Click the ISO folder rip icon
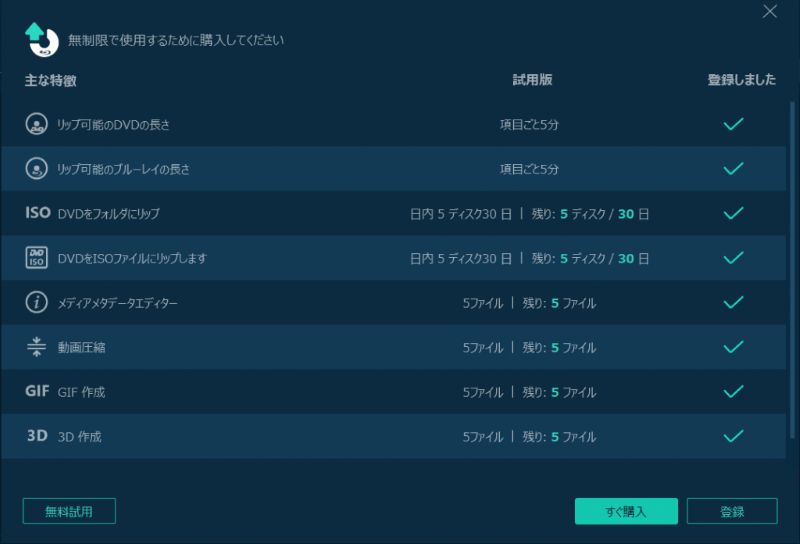Viewport: 800px width, 544px height. tap(37, 213)
